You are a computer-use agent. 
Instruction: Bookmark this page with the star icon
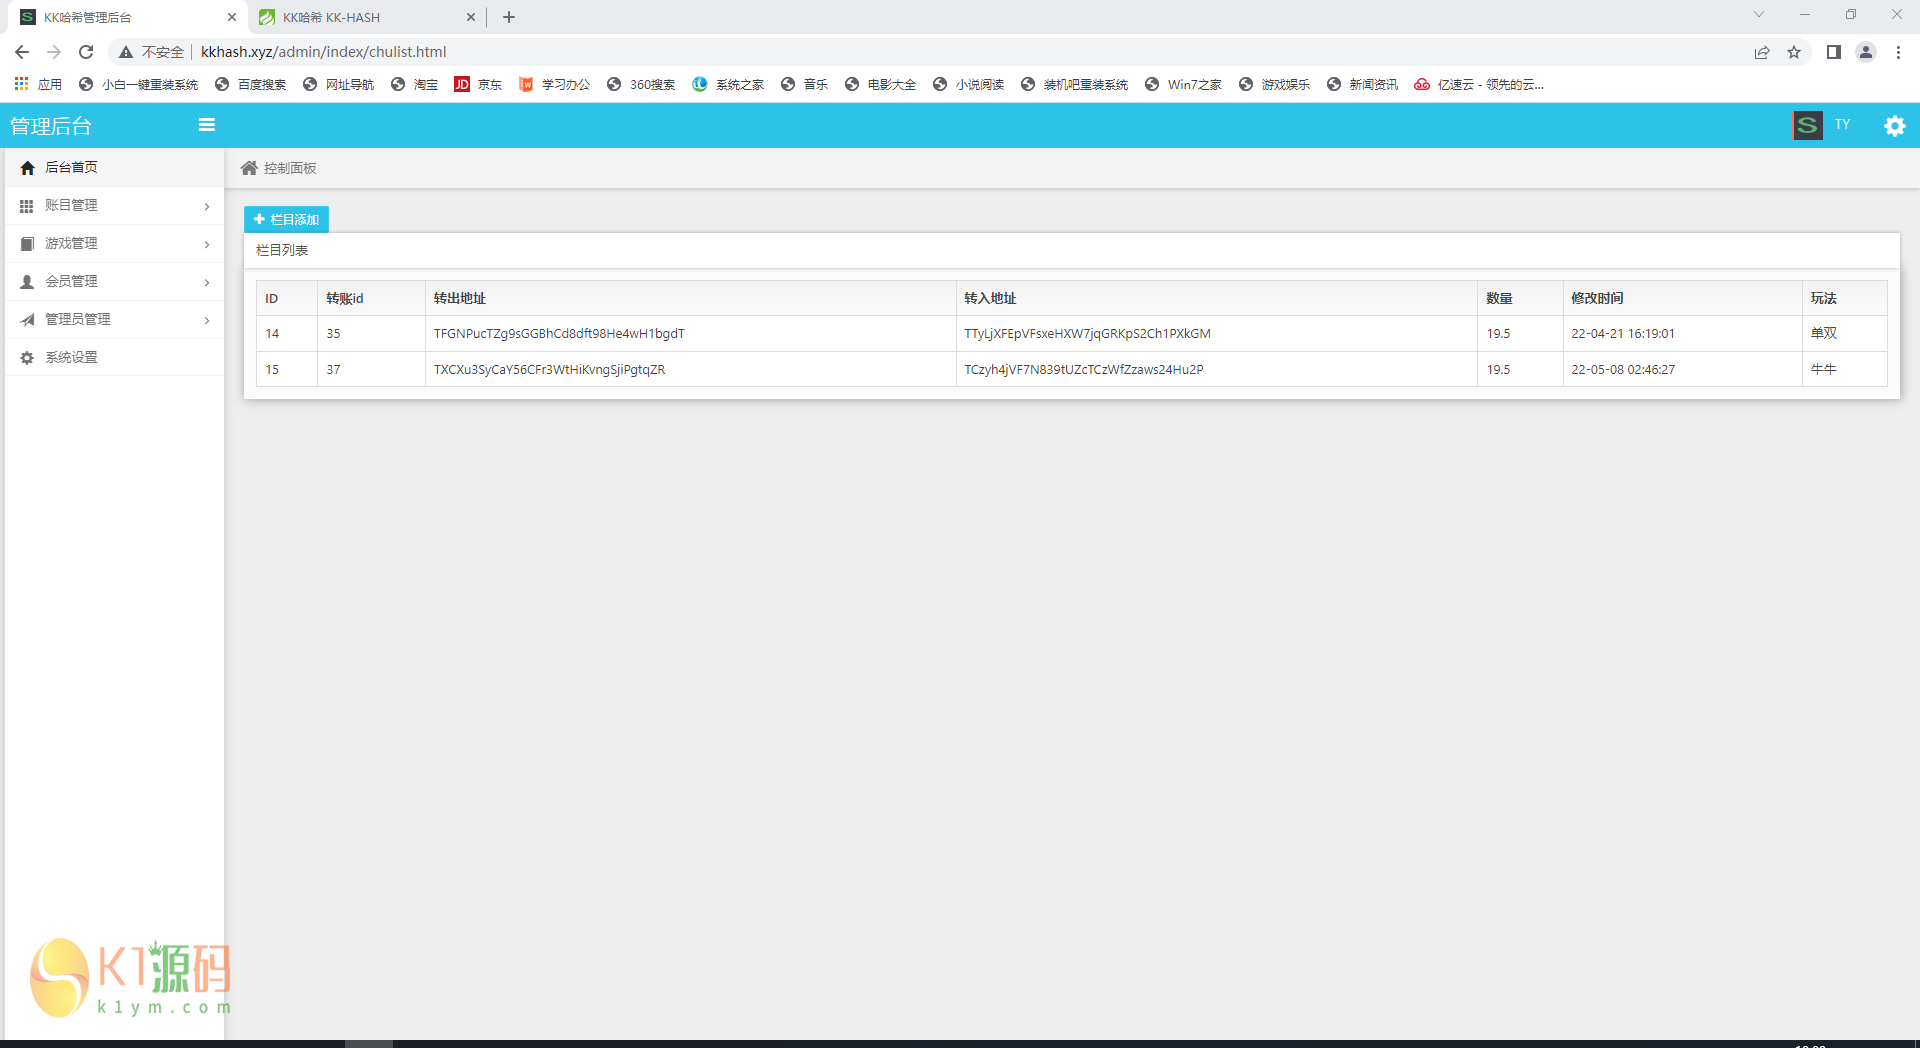click(1794, 52)
